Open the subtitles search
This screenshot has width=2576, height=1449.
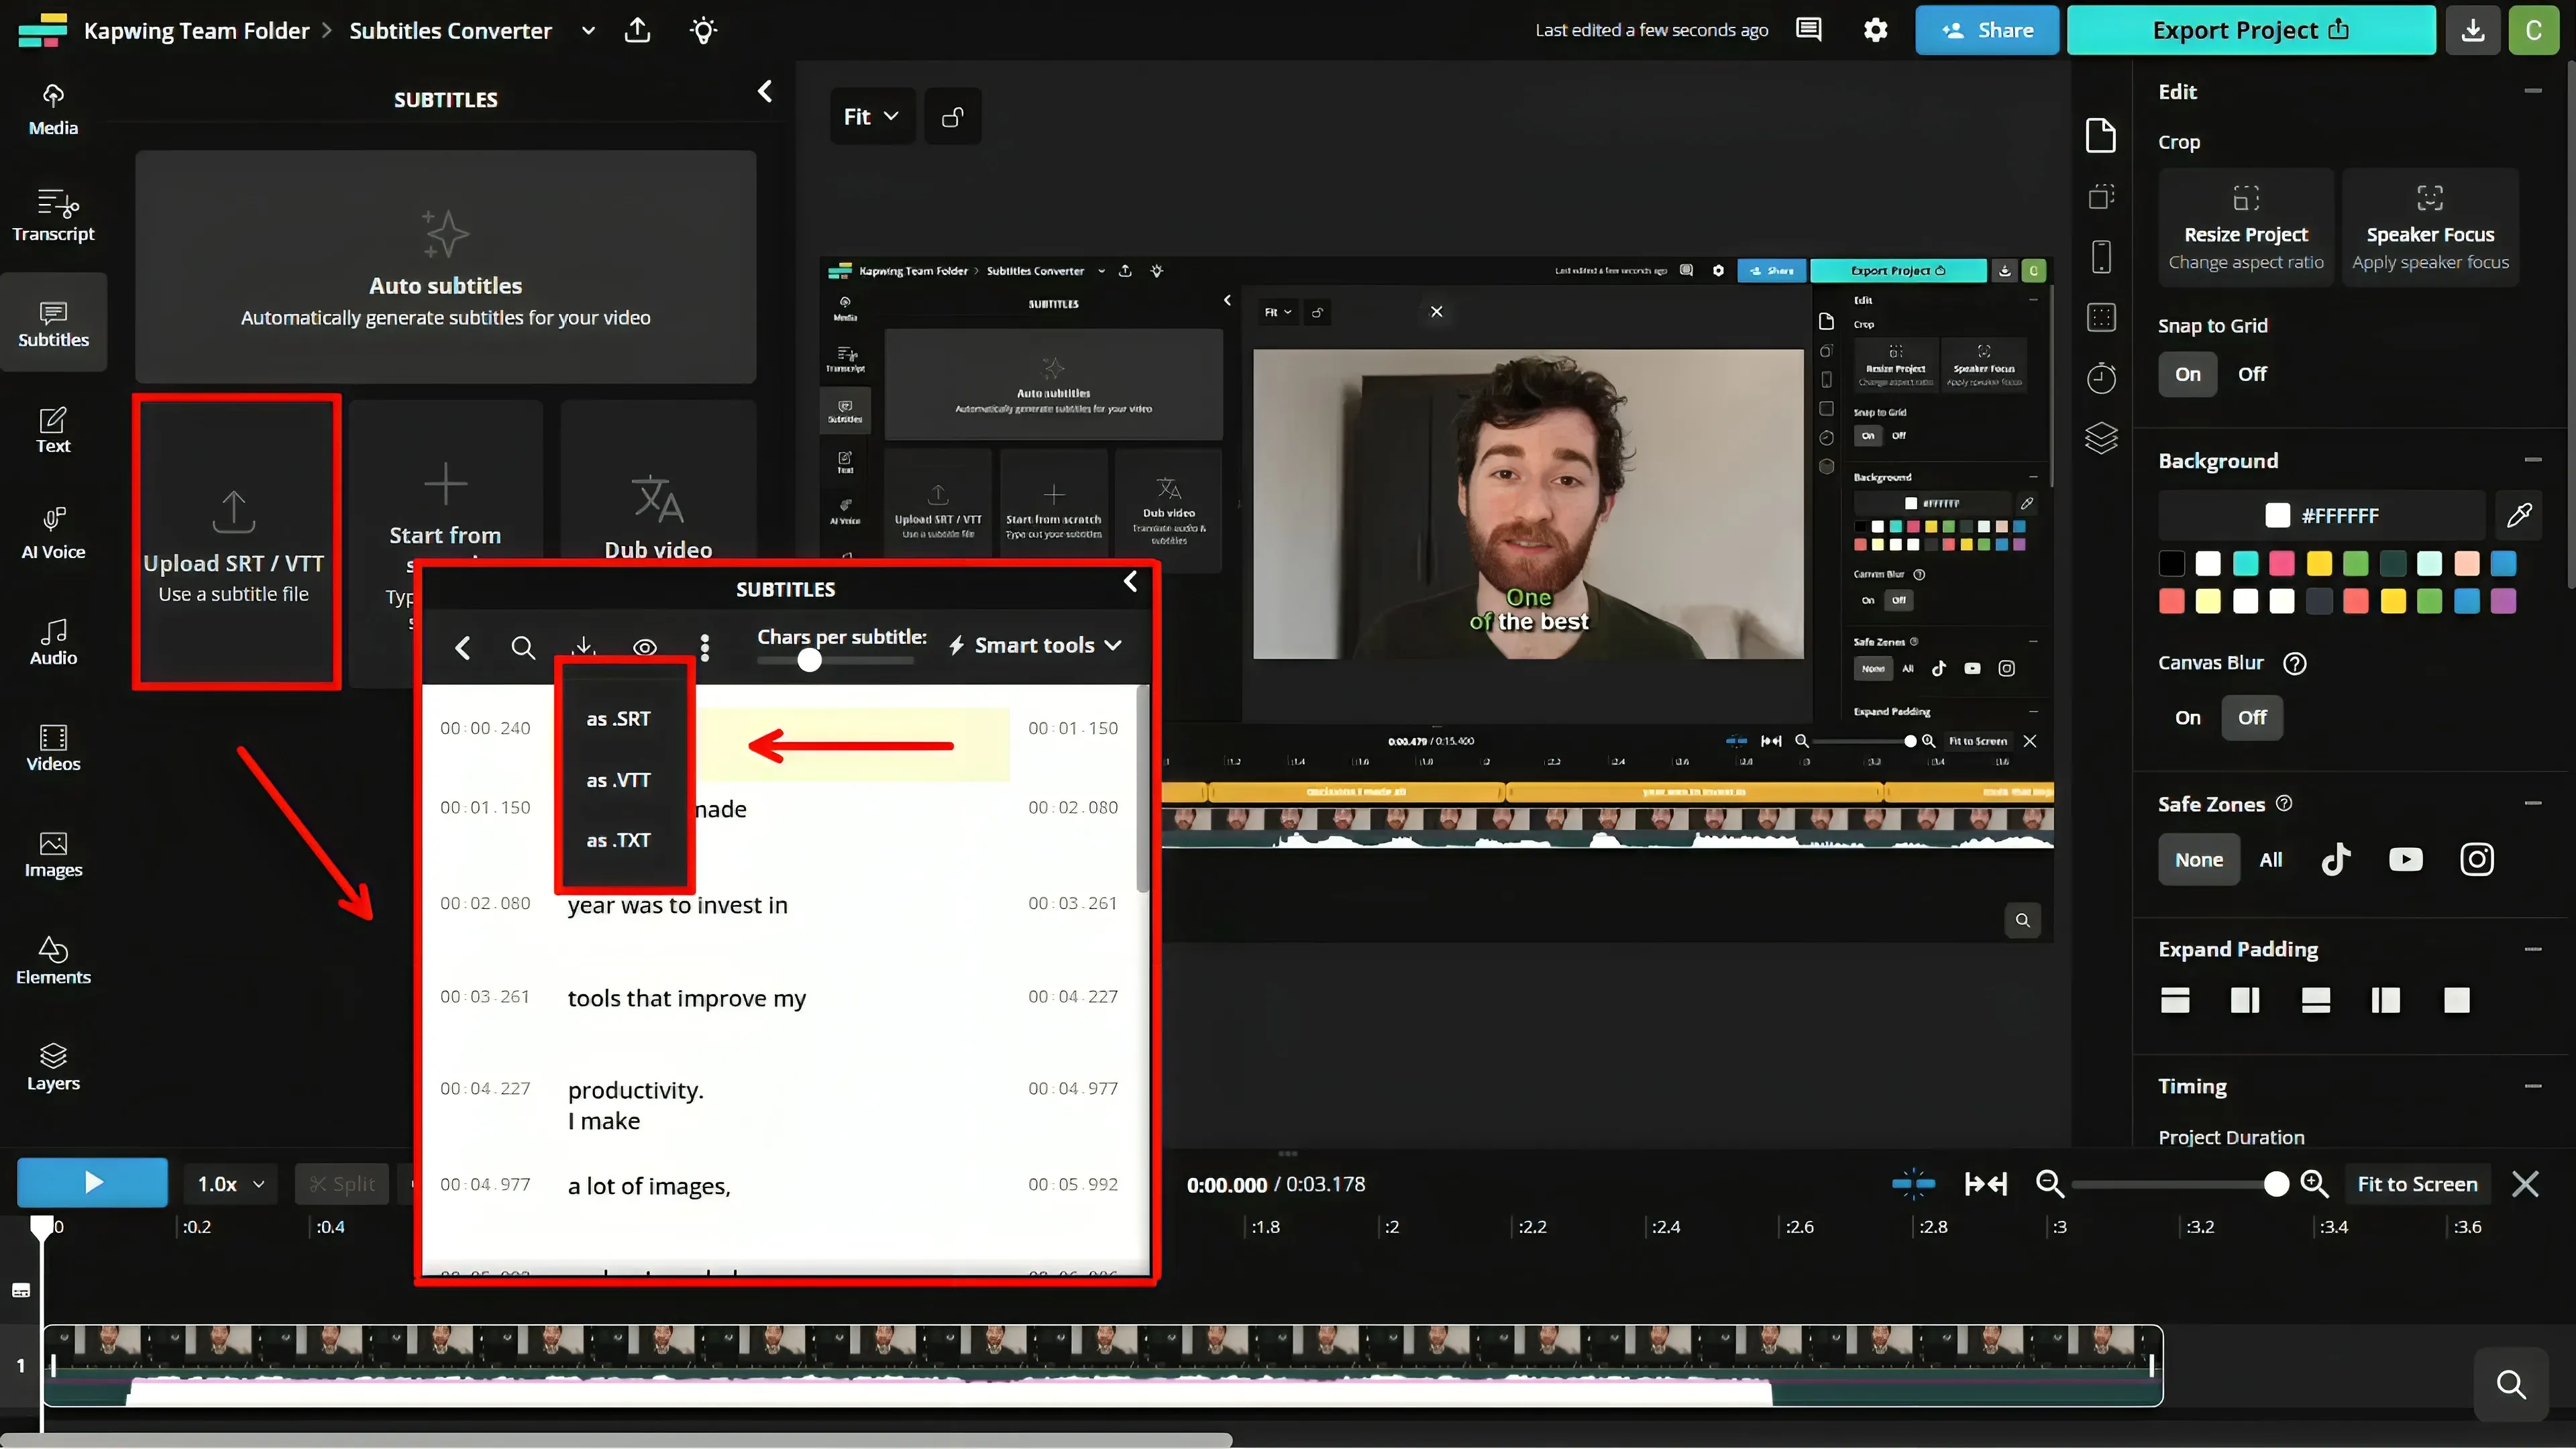pyautogui.click(x=523, y=647)
